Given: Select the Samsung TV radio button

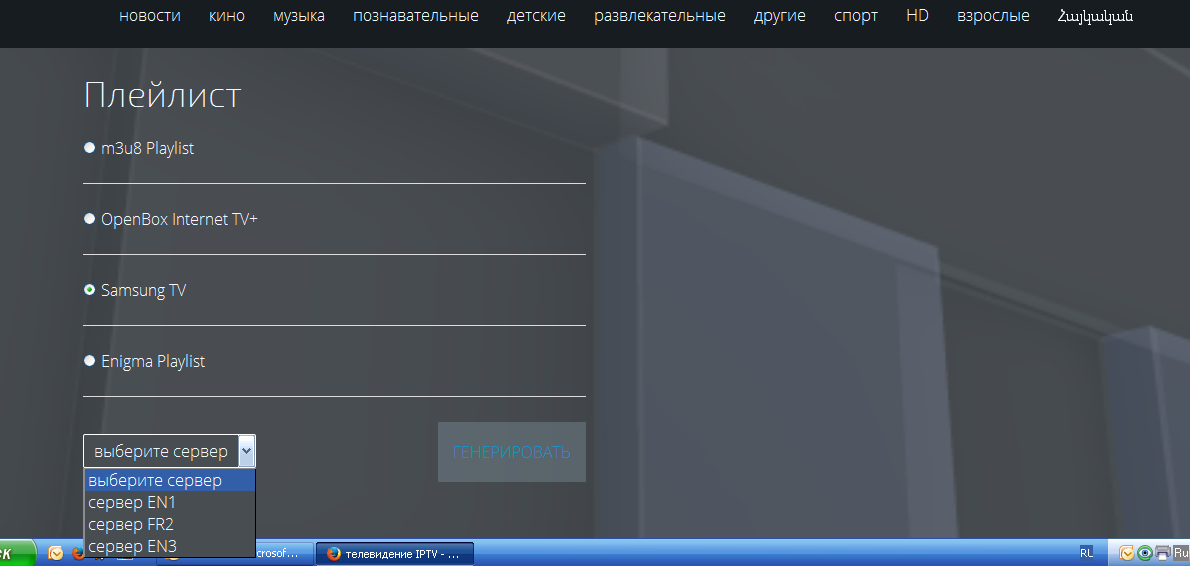Looking at the screenshot, I should tap(89, 290).
